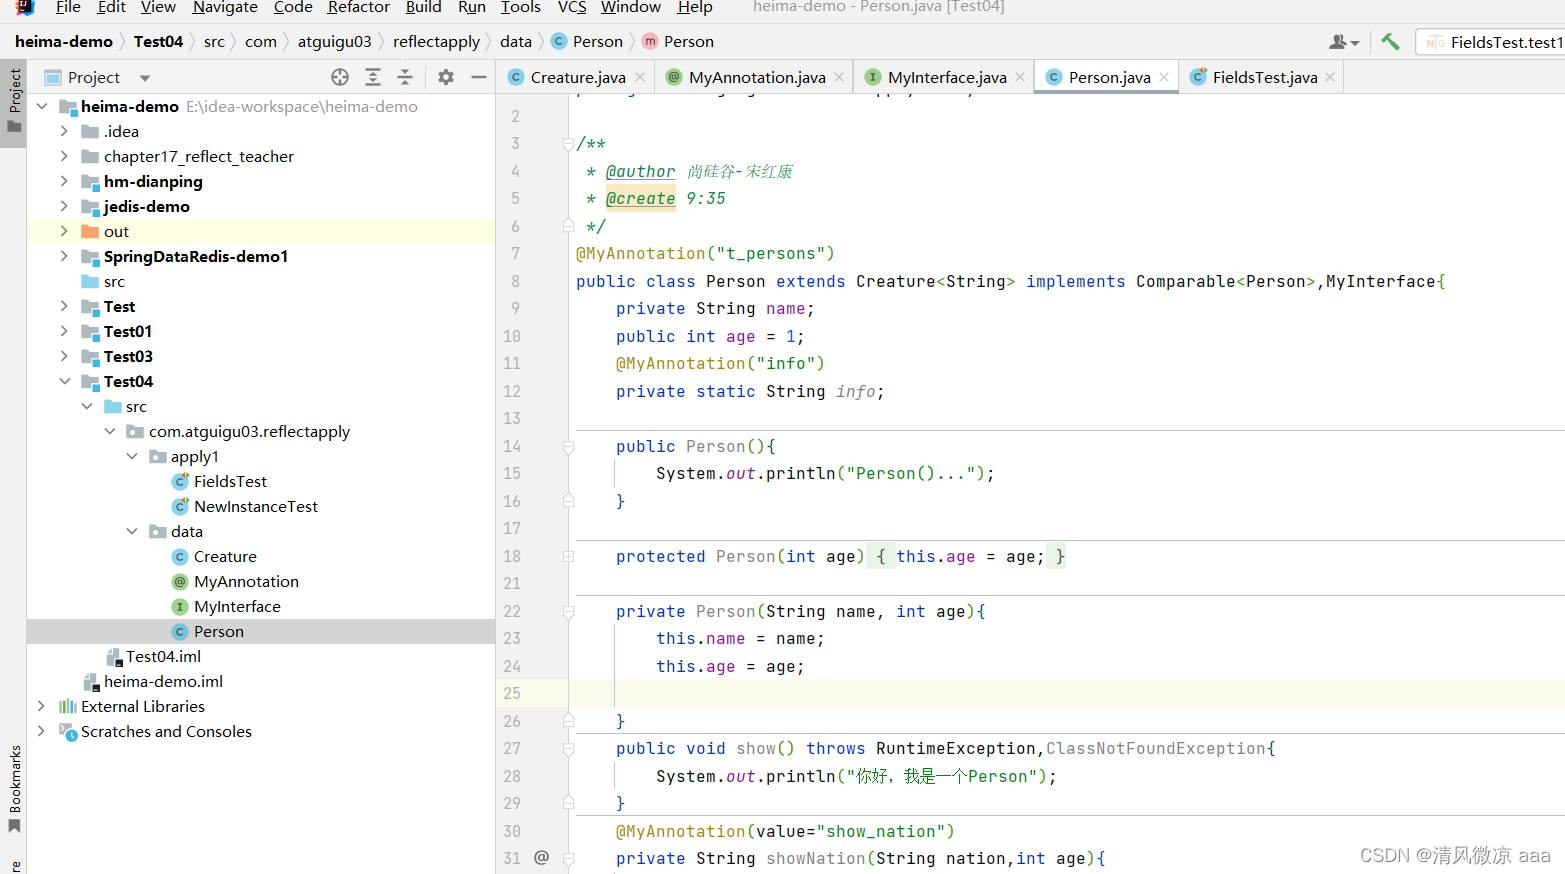The image size is (1565, 874).
Task: Select FieldsTest class in project tree
Action: tap(230, 481)
